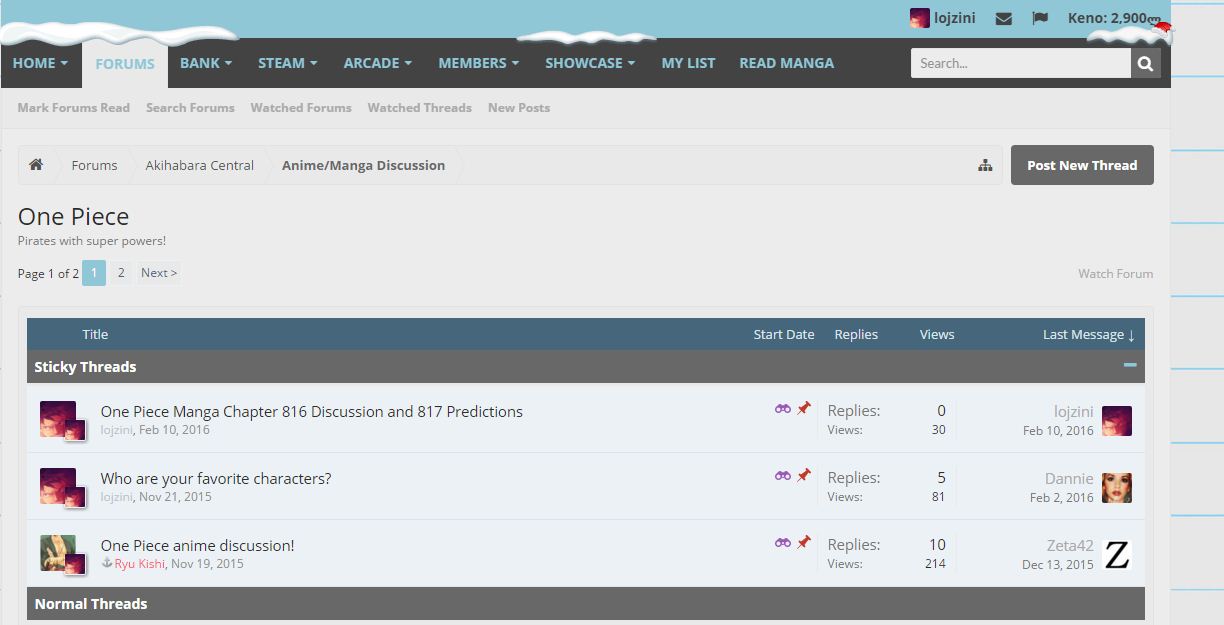The height and width of the screenshot is (625, 1224).
Task: Expand the HOME menu dropdown
Action: (41, 63)
